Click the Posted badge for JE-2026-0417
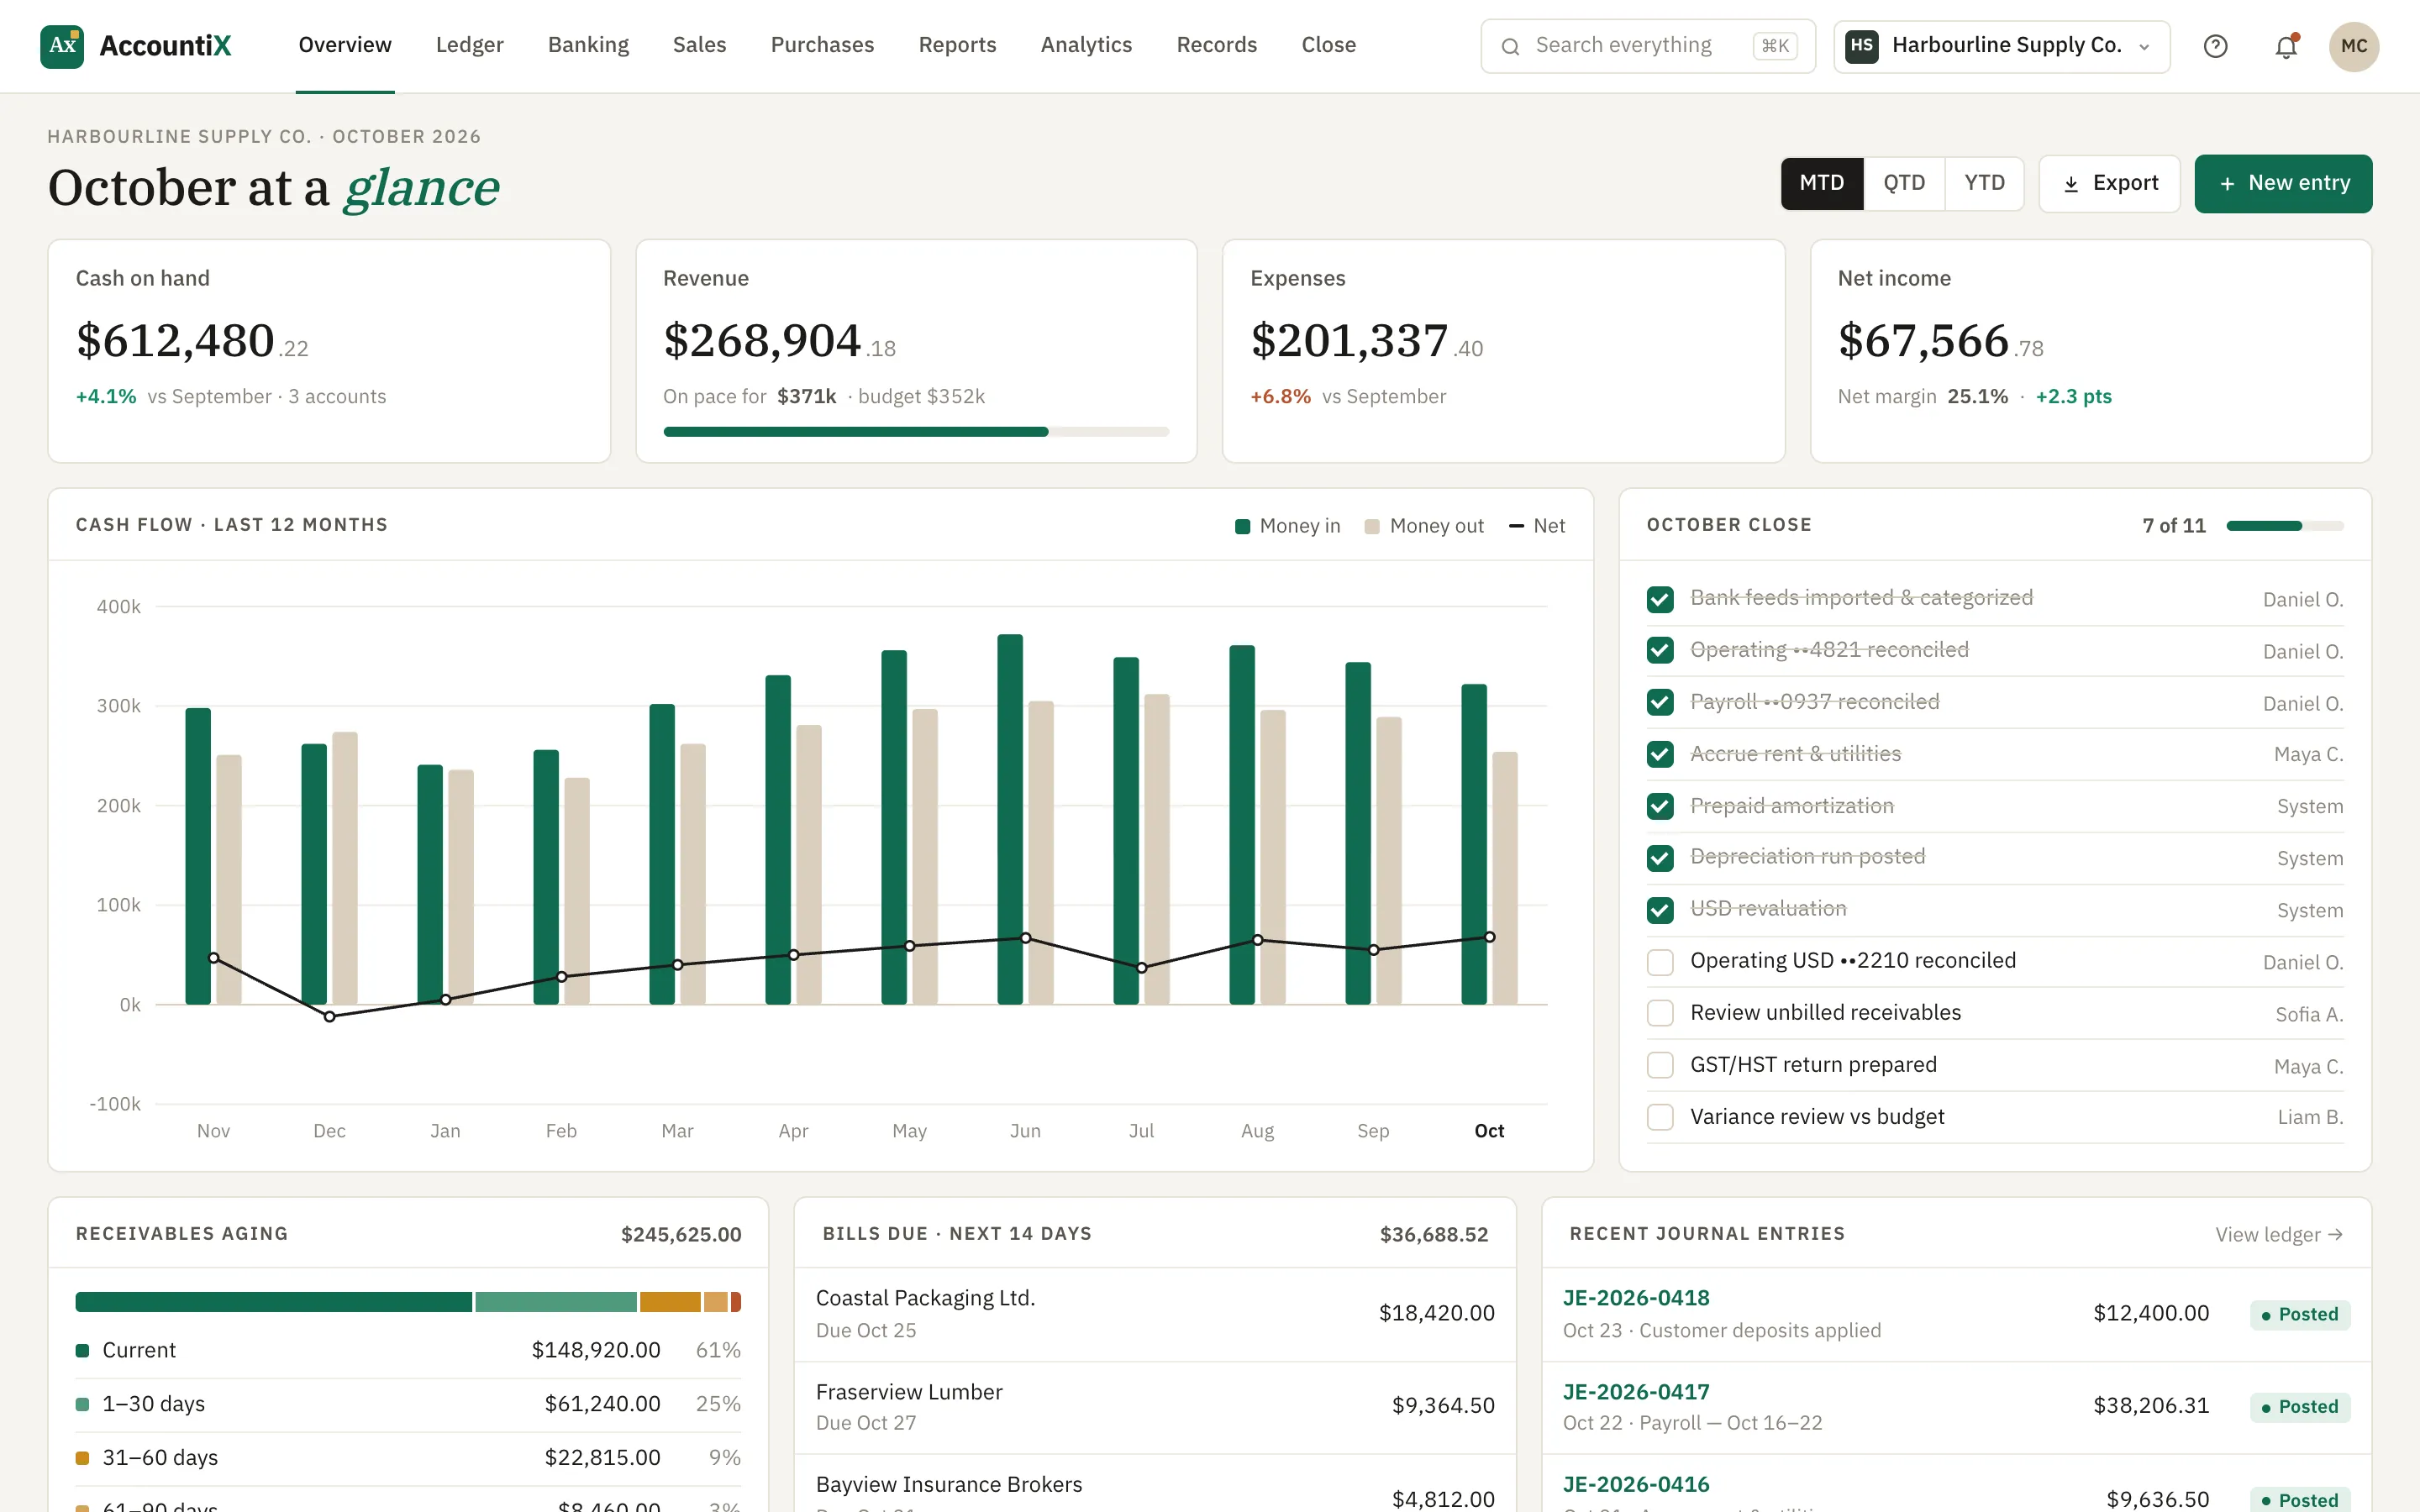 2300,1407
